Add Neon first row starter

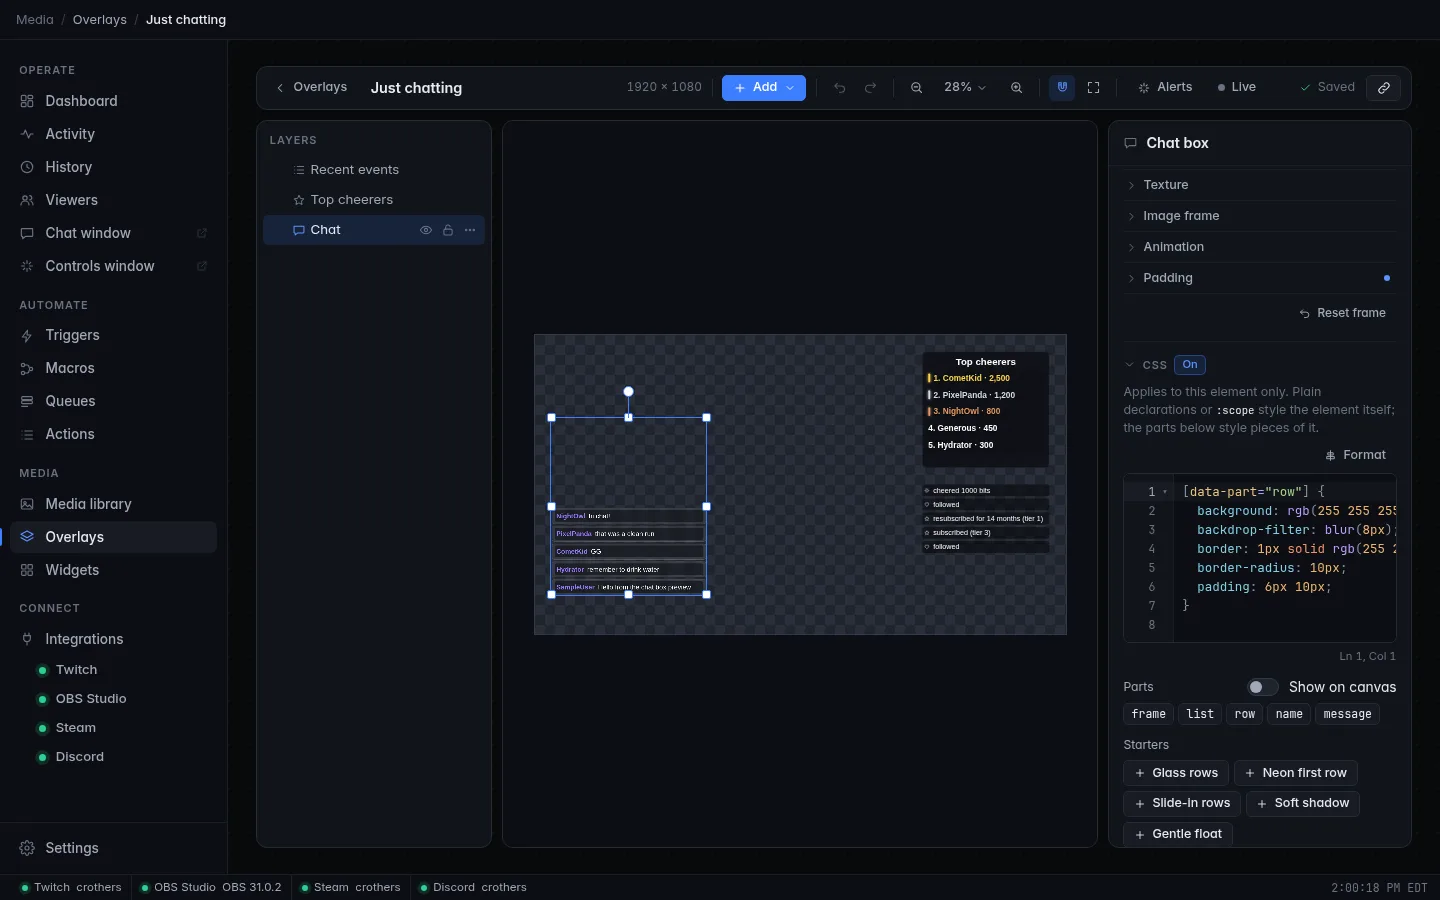(1296, 773)
